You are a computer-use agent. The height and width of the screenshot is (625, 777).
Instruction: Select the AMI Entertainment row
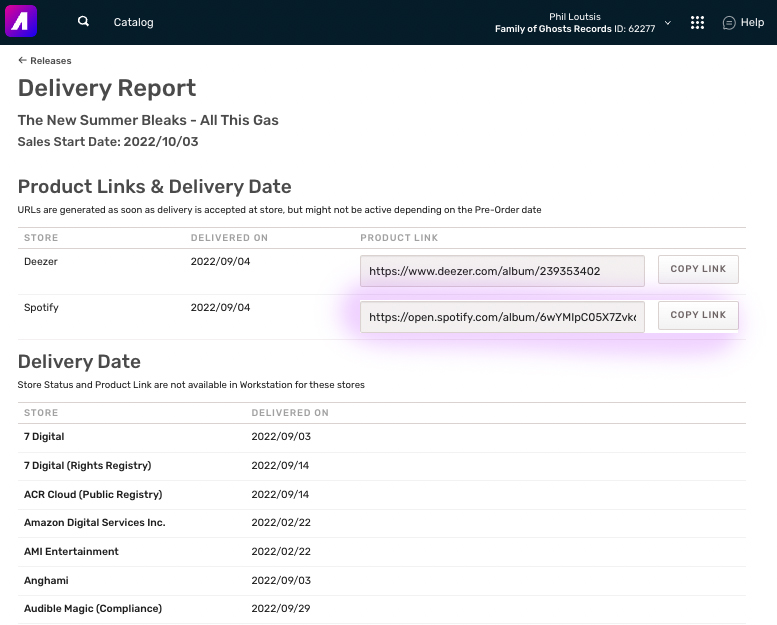(x=71, y=552)
